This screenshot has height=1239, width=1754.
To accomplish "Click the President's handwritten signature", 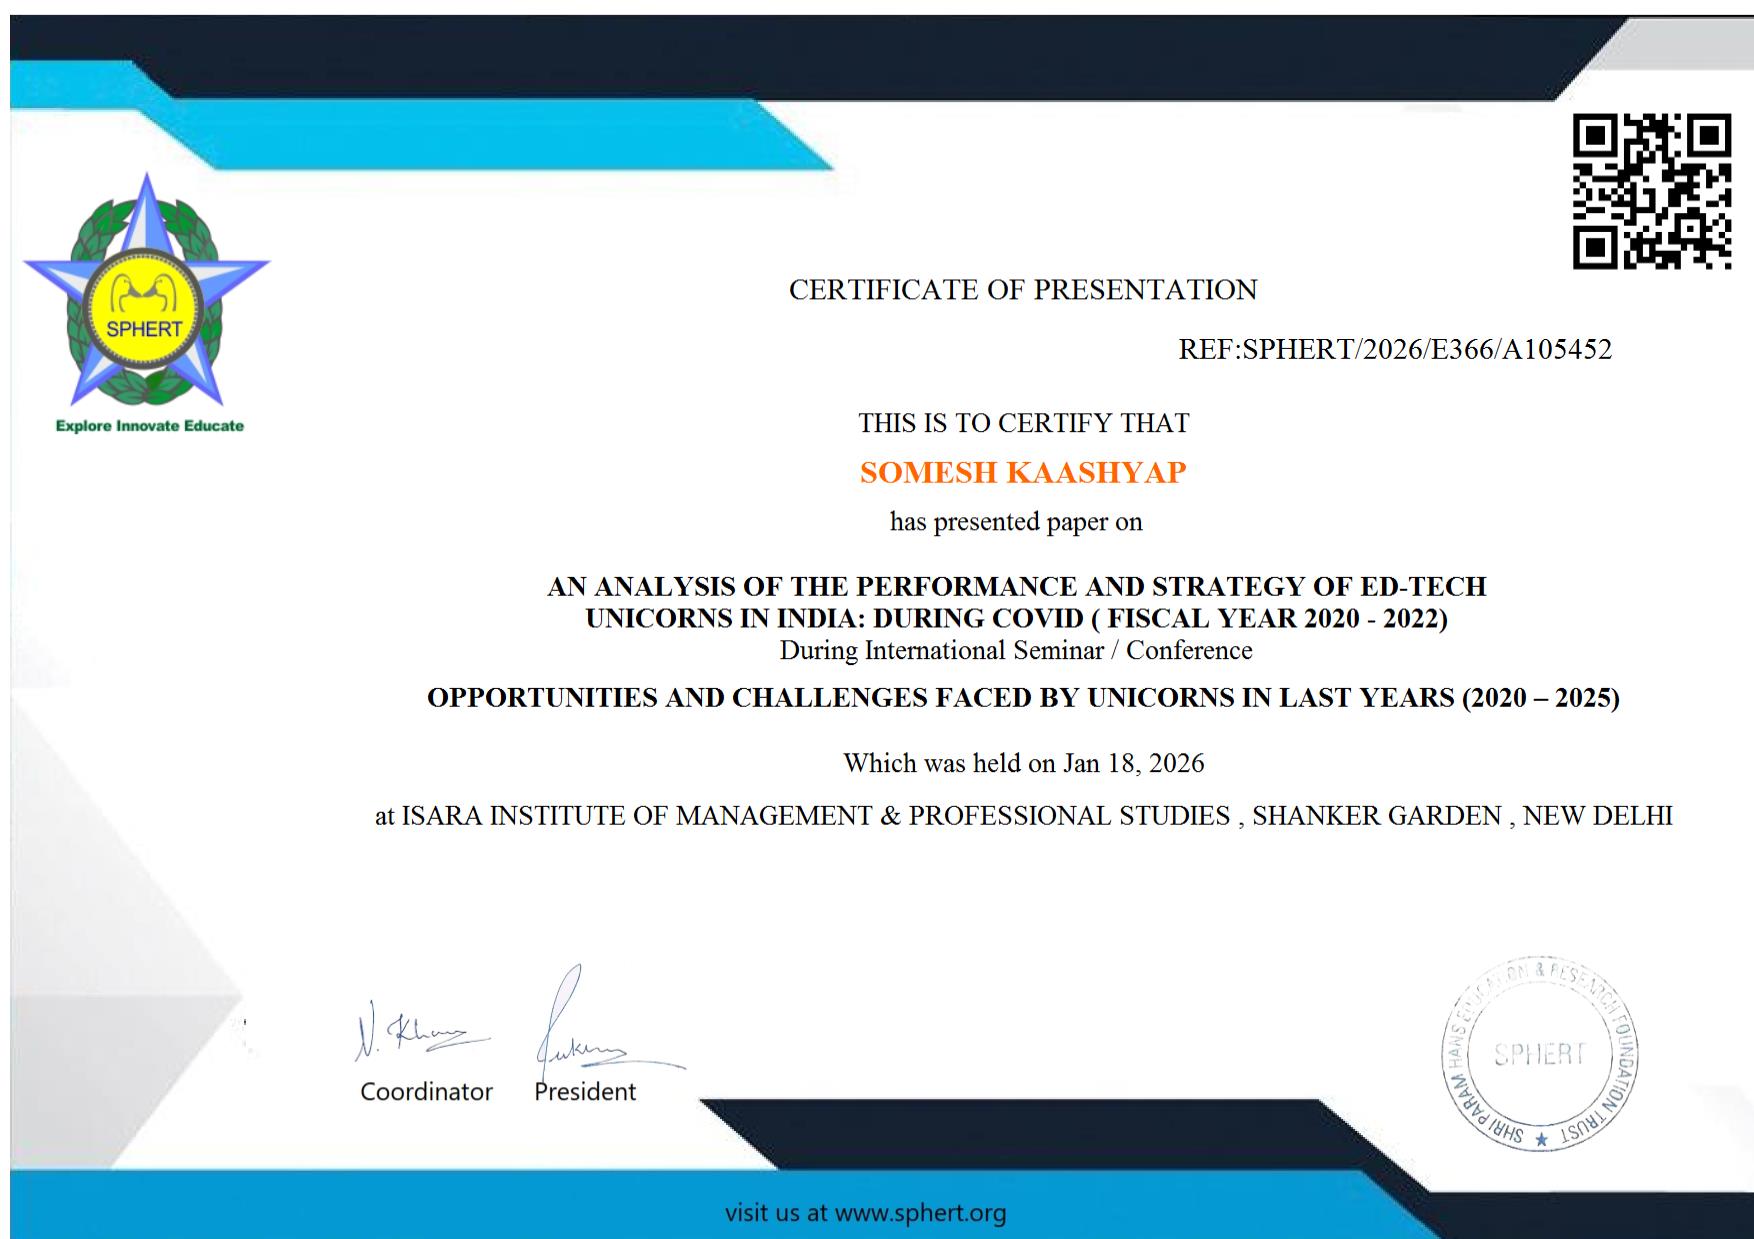I will pos(590,1030).
